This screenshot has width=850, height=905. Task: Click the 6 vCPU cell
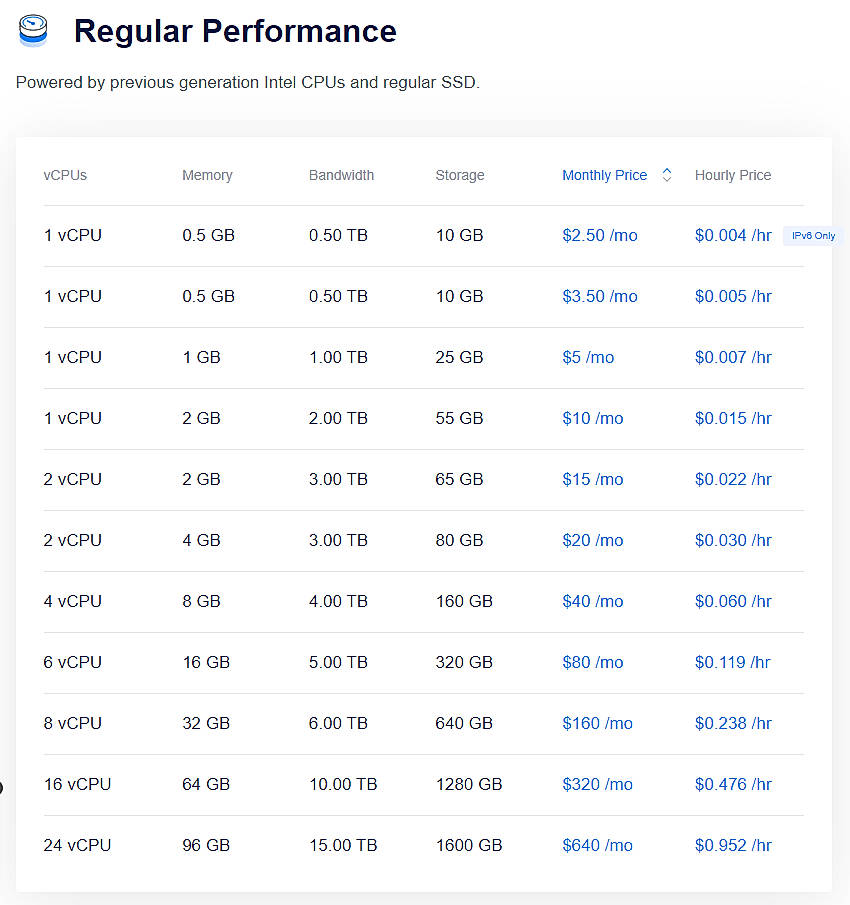pos(72,662)
